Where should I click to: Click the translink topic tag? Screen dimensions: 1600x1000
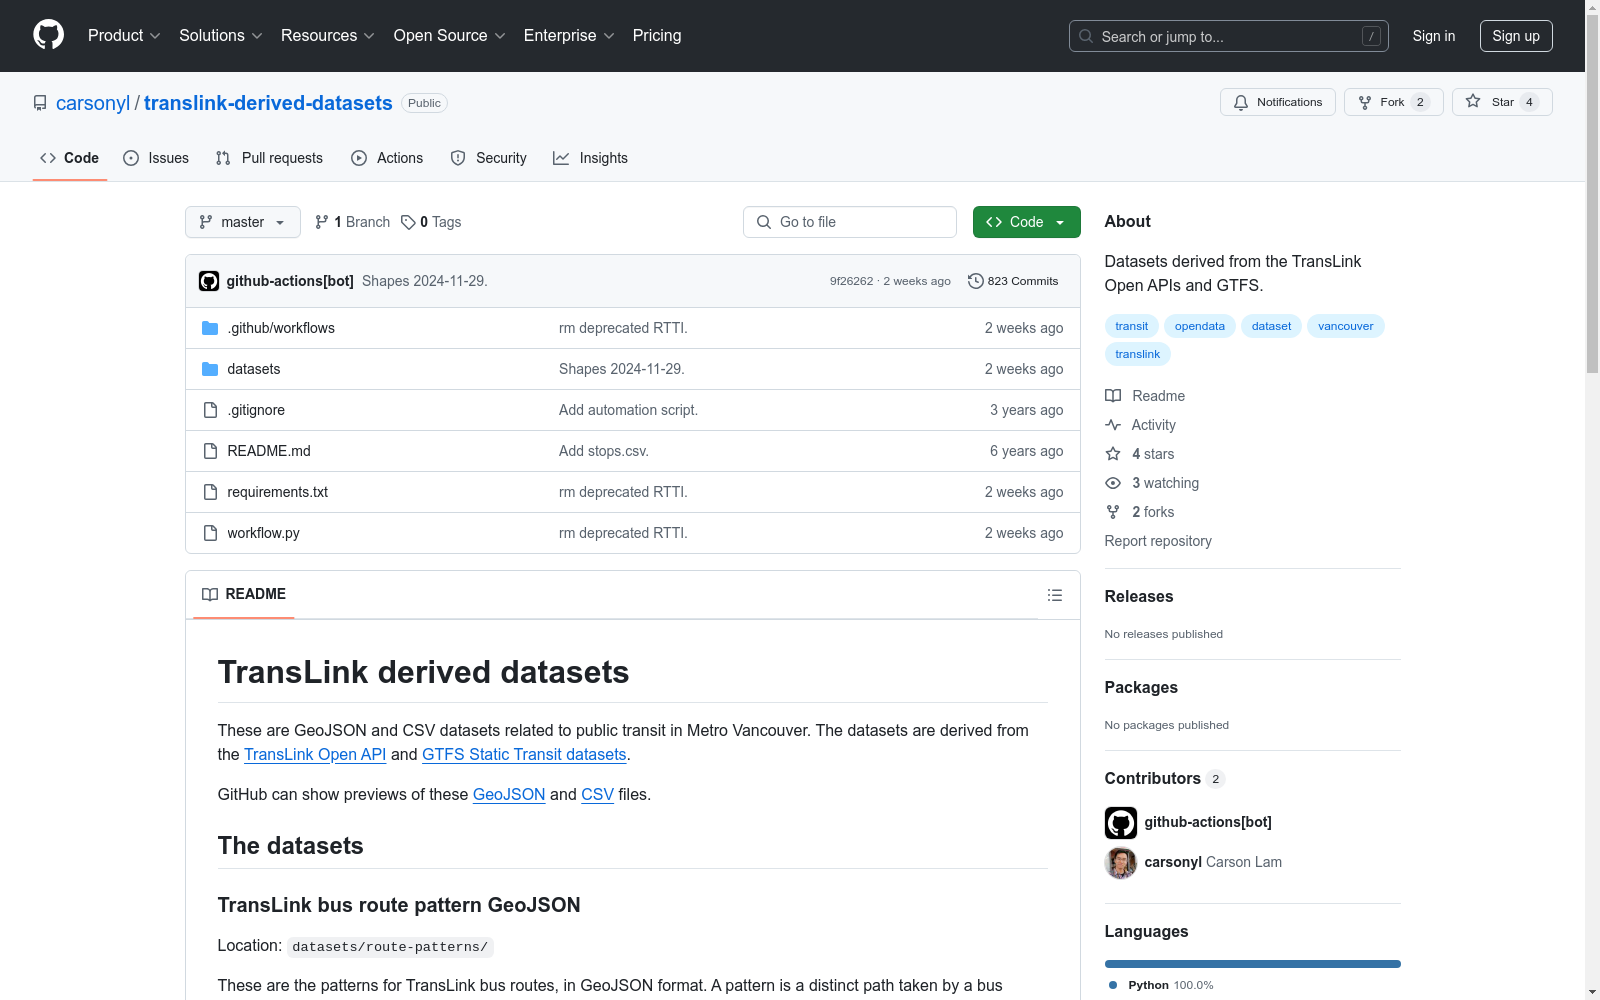1138,354
